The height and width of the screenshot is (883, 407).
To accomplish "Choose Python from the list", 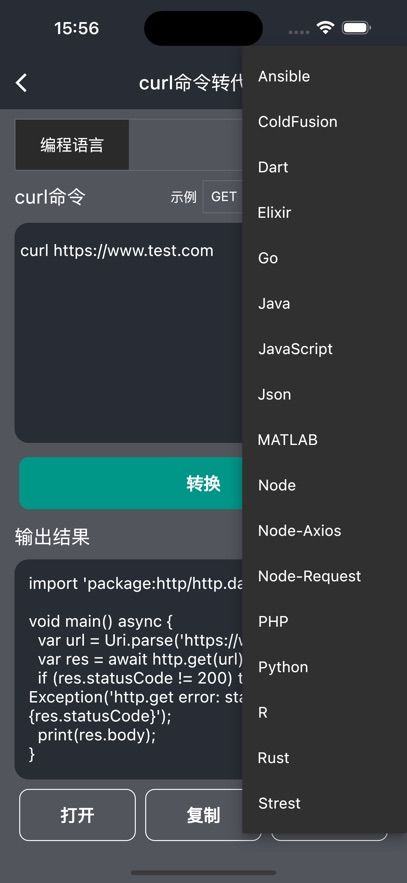I will (x=325, y=667).
